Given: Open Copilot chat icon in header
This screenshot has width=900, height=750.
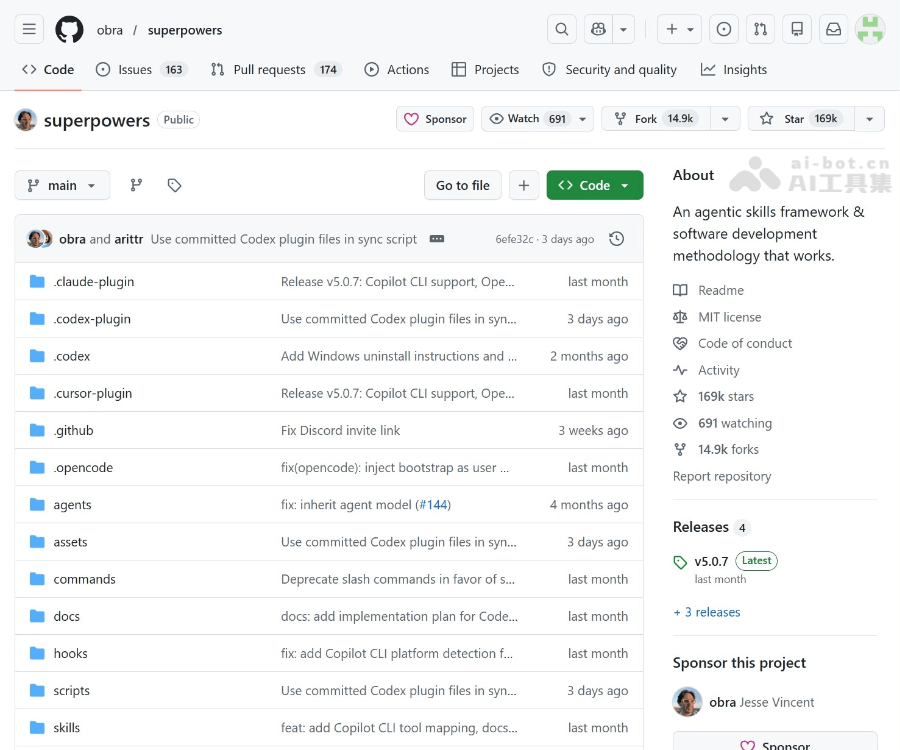Looking at the screenshot, I should coord(598,29).
